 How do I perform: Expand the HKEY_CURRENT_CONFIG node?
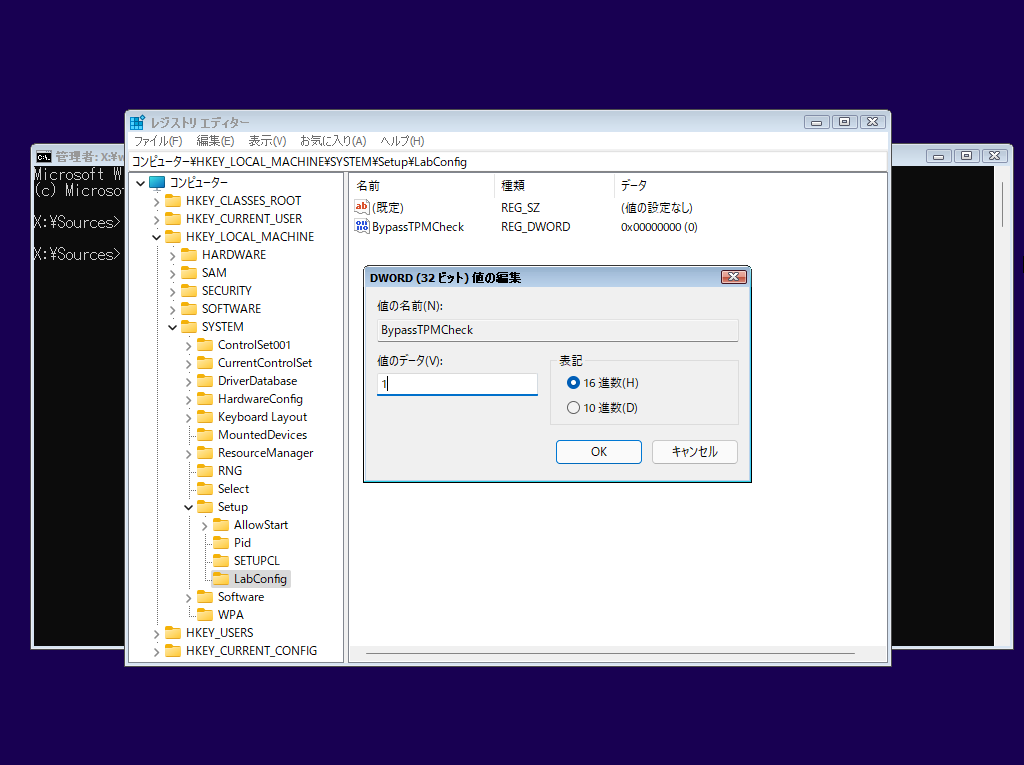(x=157, y=652)
